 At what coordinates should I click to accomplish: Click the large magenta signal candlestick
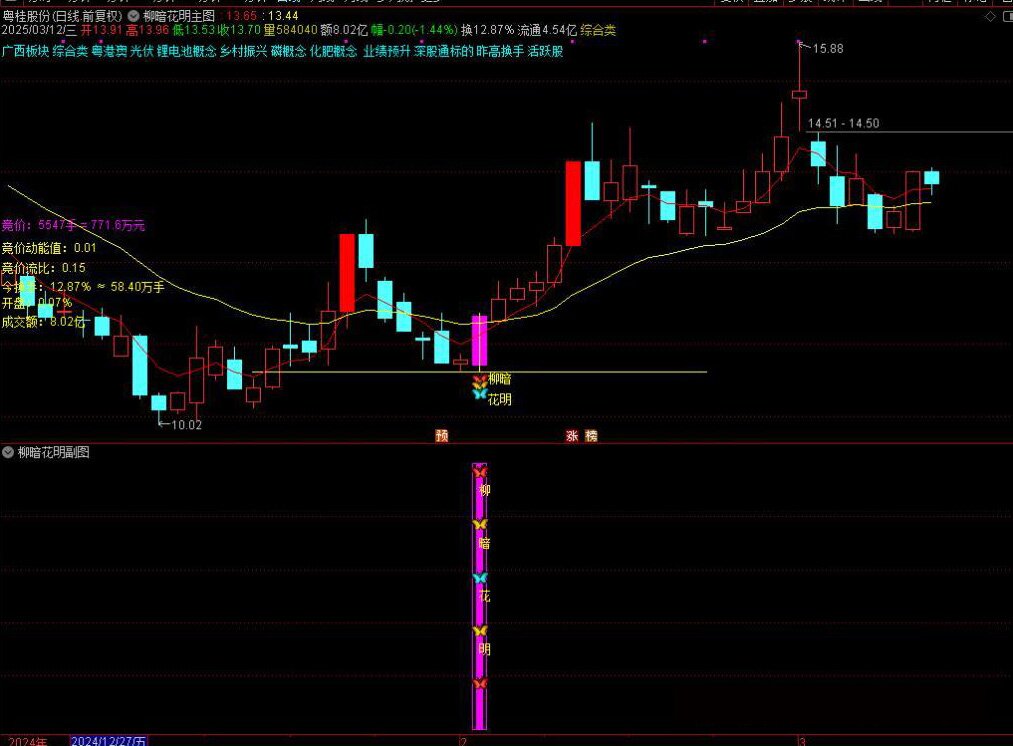(x=479, y=341)
